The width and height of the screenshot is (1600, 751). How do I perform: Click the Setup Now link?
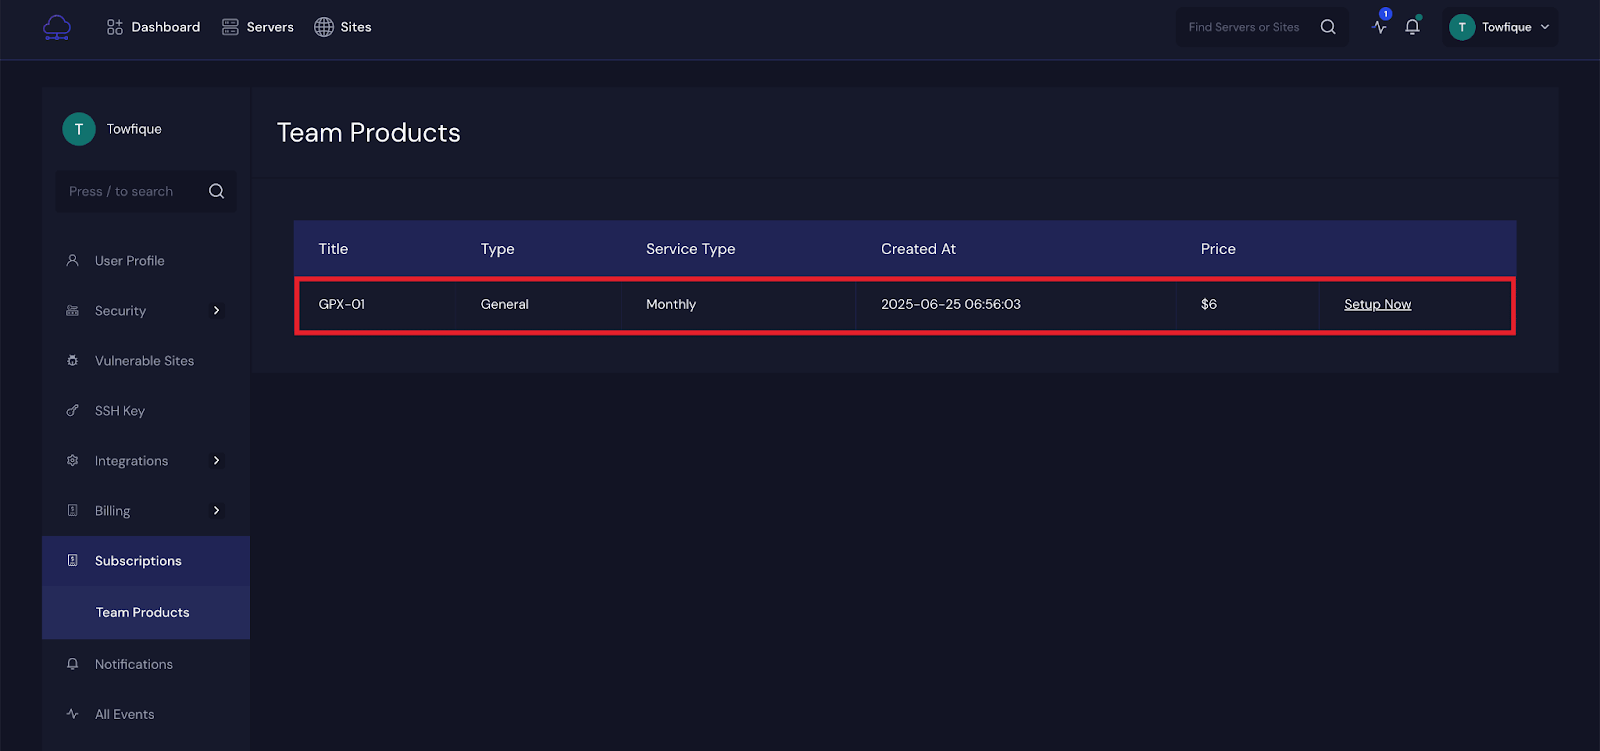click(1377, 305)
